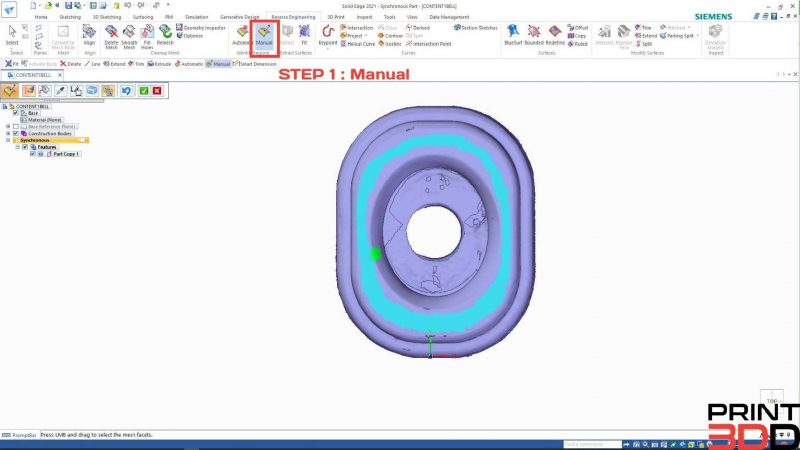800x450 pixels.
Task: Collapse the Features node
Action: tap(18, 147)
